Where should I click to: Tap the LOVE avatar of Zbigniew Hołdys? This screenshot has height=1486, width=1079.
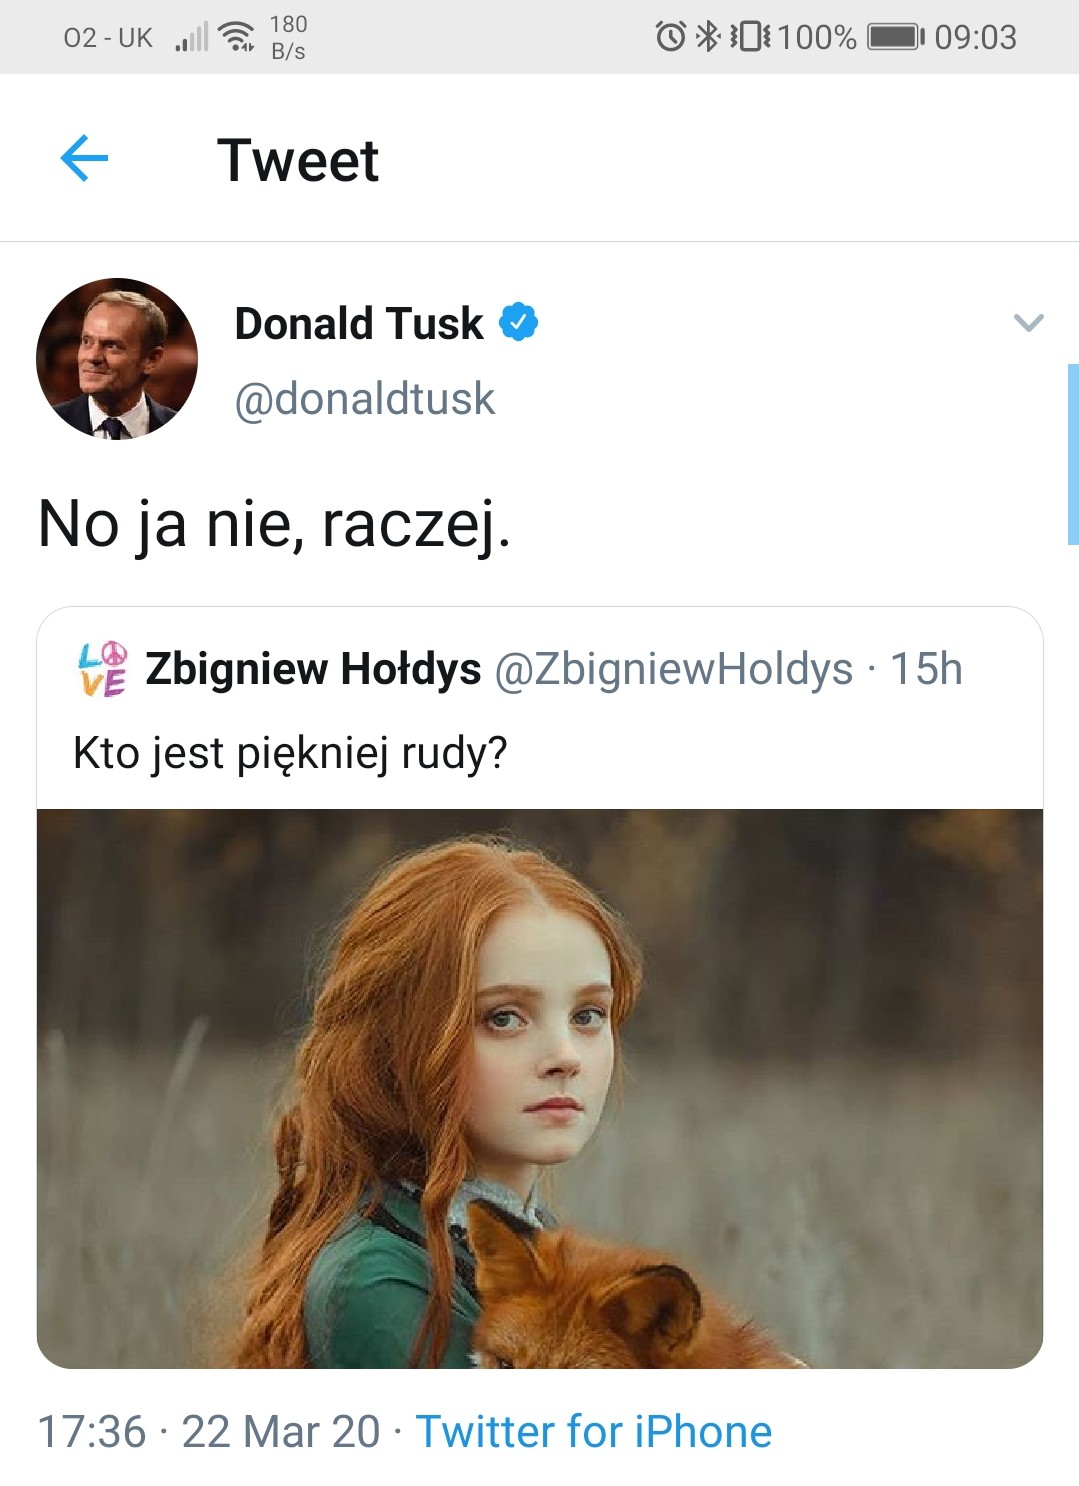pos(102,668)
